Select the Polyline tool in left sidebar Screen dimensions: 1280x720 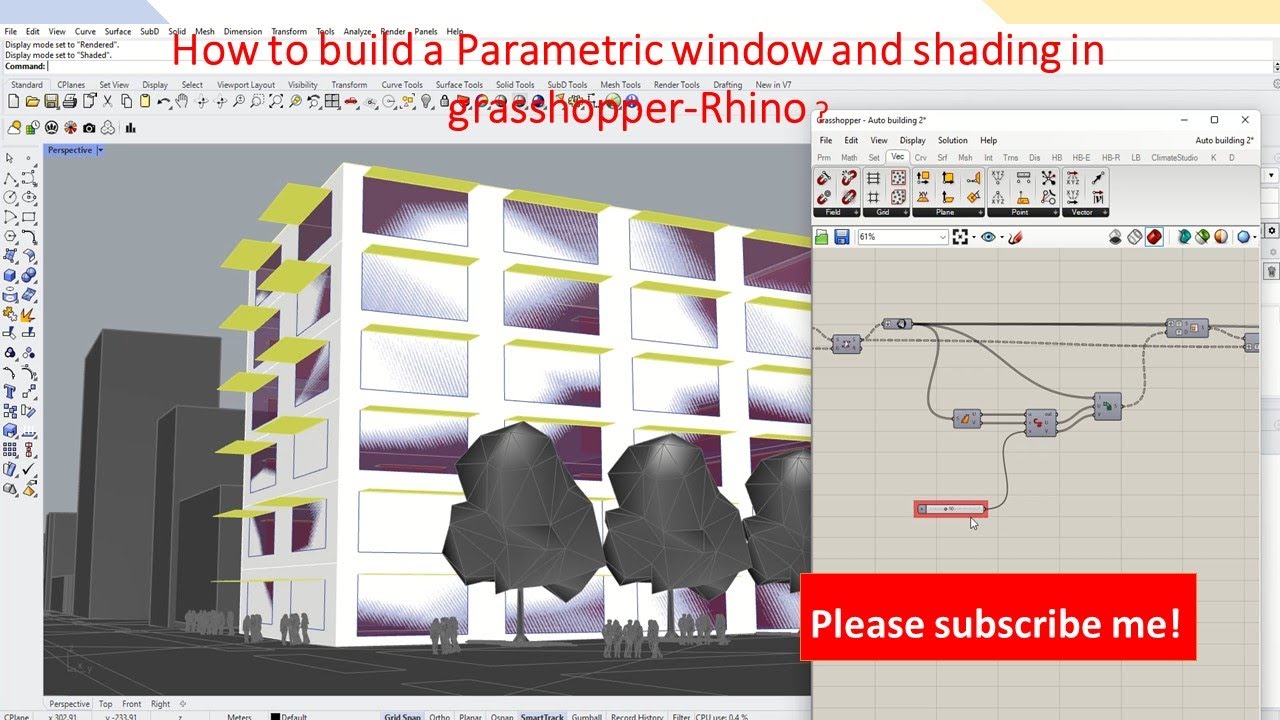click(9, 177)
